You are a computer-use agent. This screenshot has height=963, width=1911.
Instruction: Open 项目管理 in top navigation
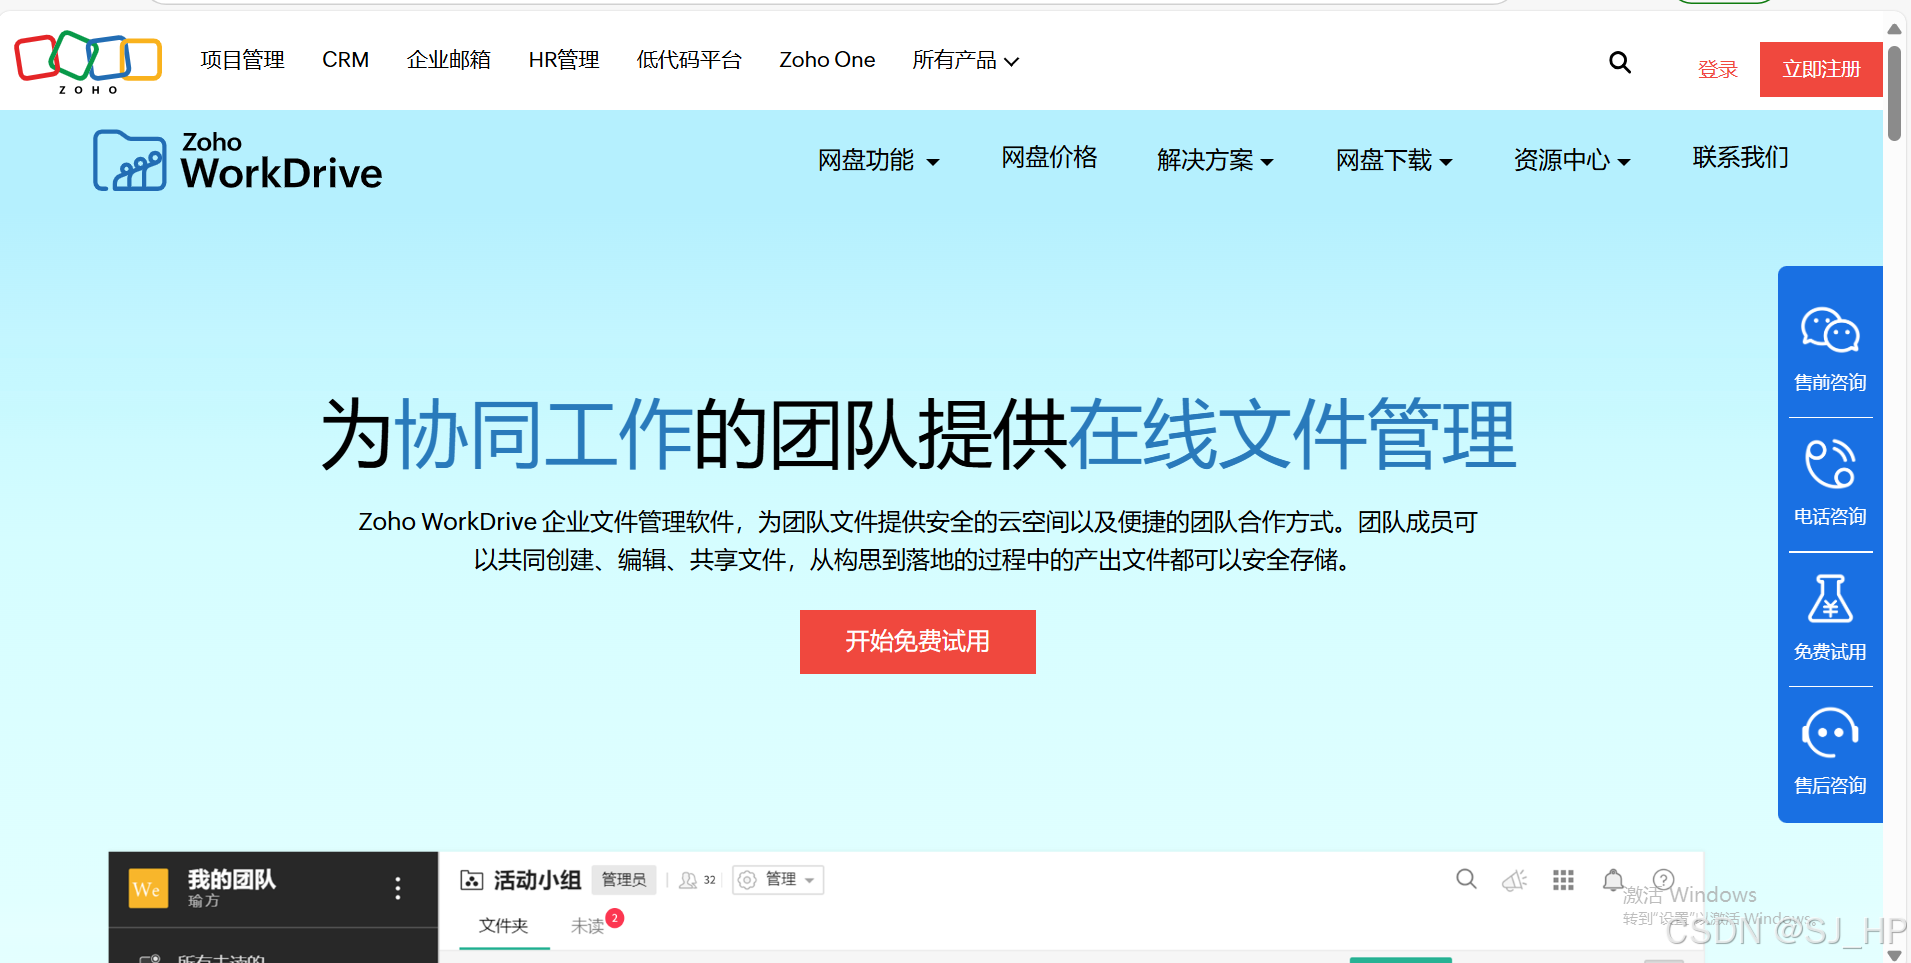[x=242, y=60]
